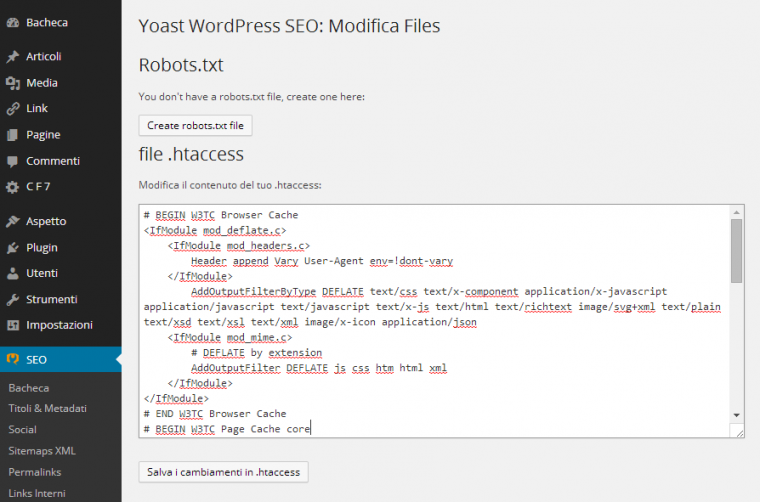The width and height of the screenshot is (760, 502).
Task: Open the Articoli menu
Action: coord(44,56)
